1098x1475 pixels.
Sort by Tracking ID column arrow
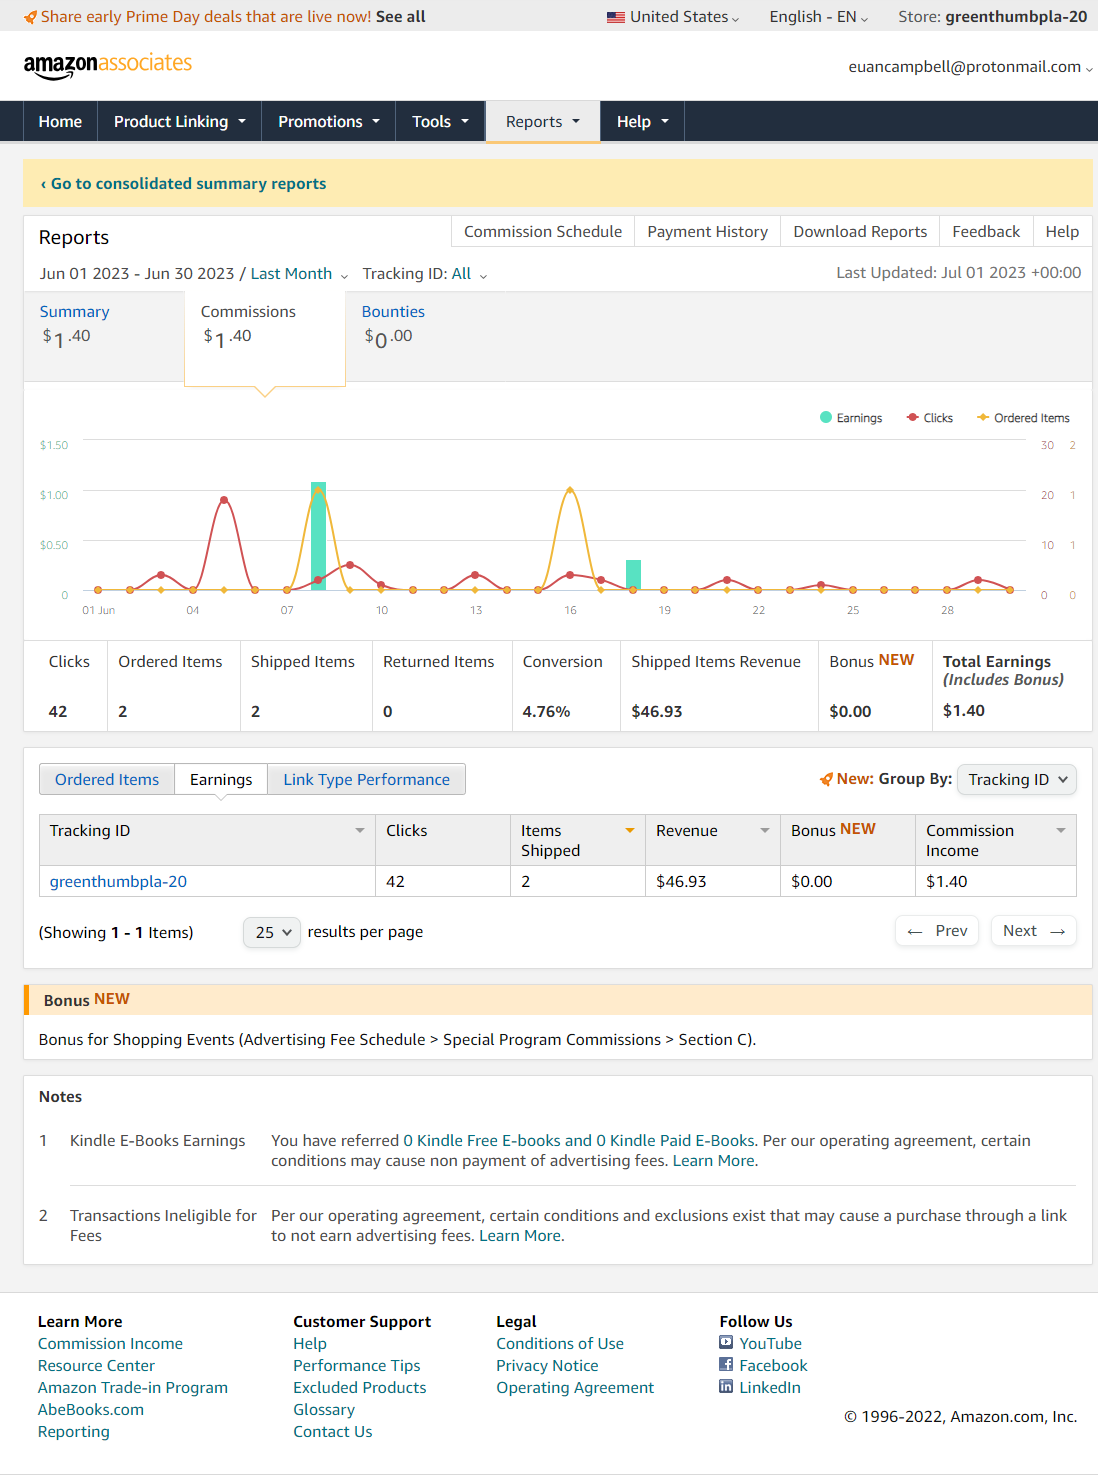(x=360, y=831)
